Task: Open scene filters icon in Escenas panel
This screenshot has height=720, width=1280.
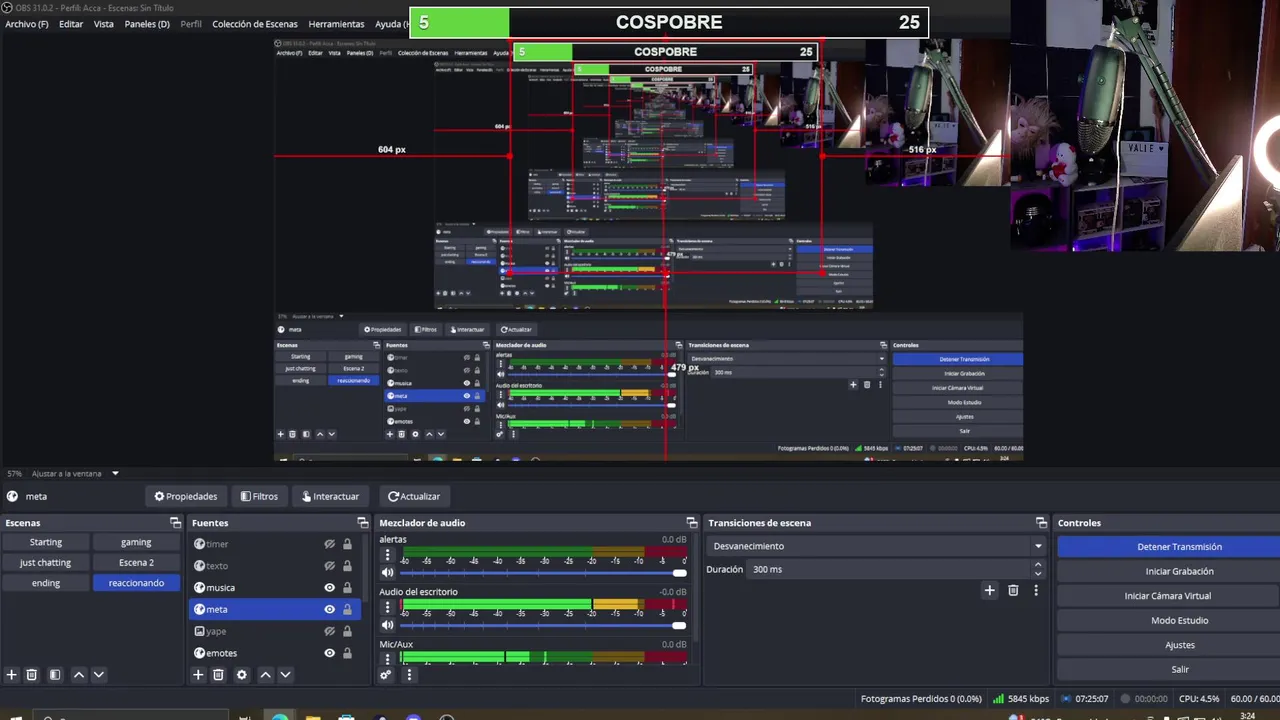Action: pos(55,675)
